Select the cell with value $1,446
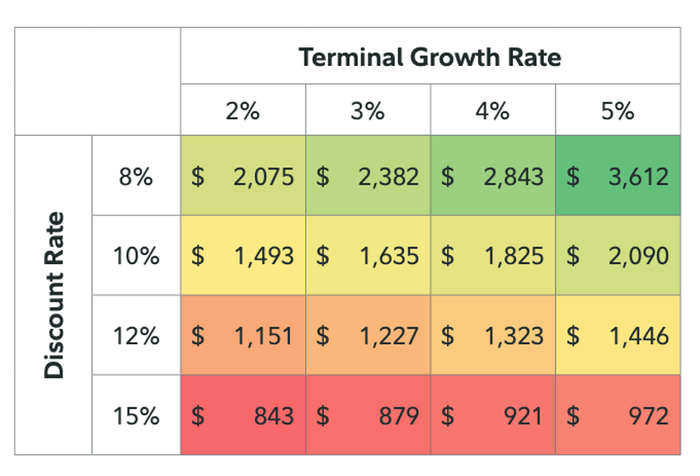This screenshot has width=700, height=476. coord(618,335)
